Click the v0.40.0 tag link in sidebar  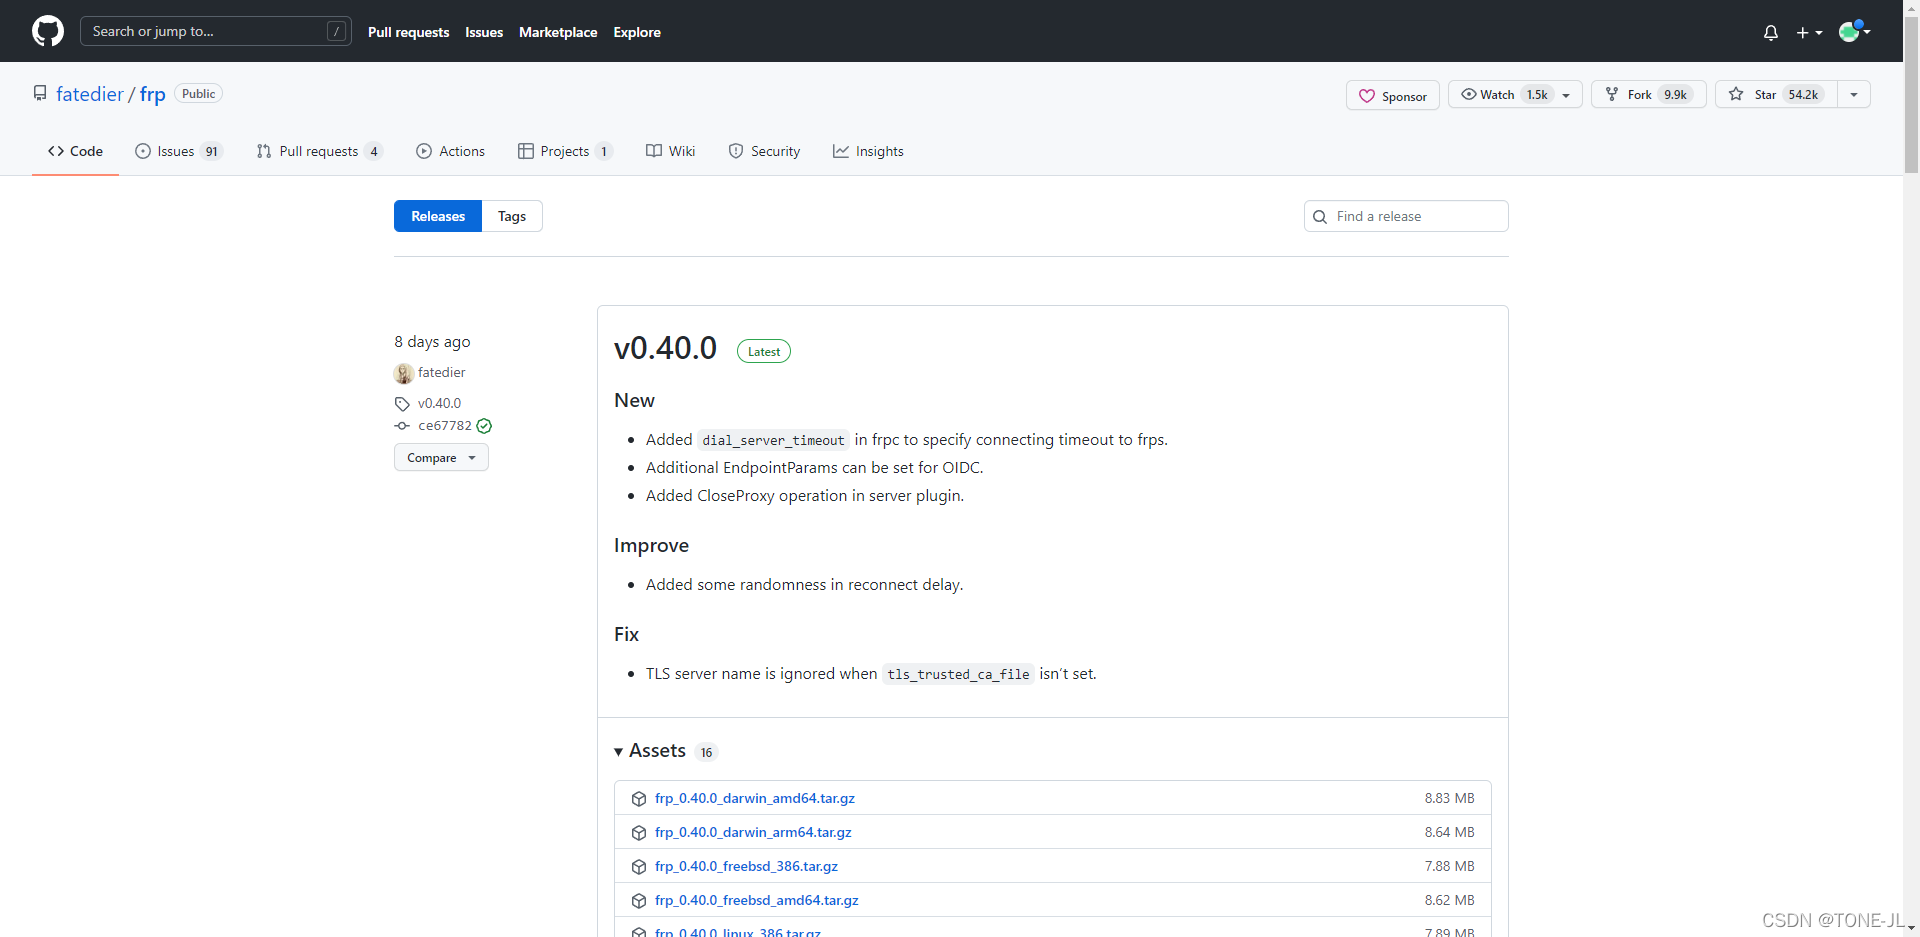(x=439, y=403)
